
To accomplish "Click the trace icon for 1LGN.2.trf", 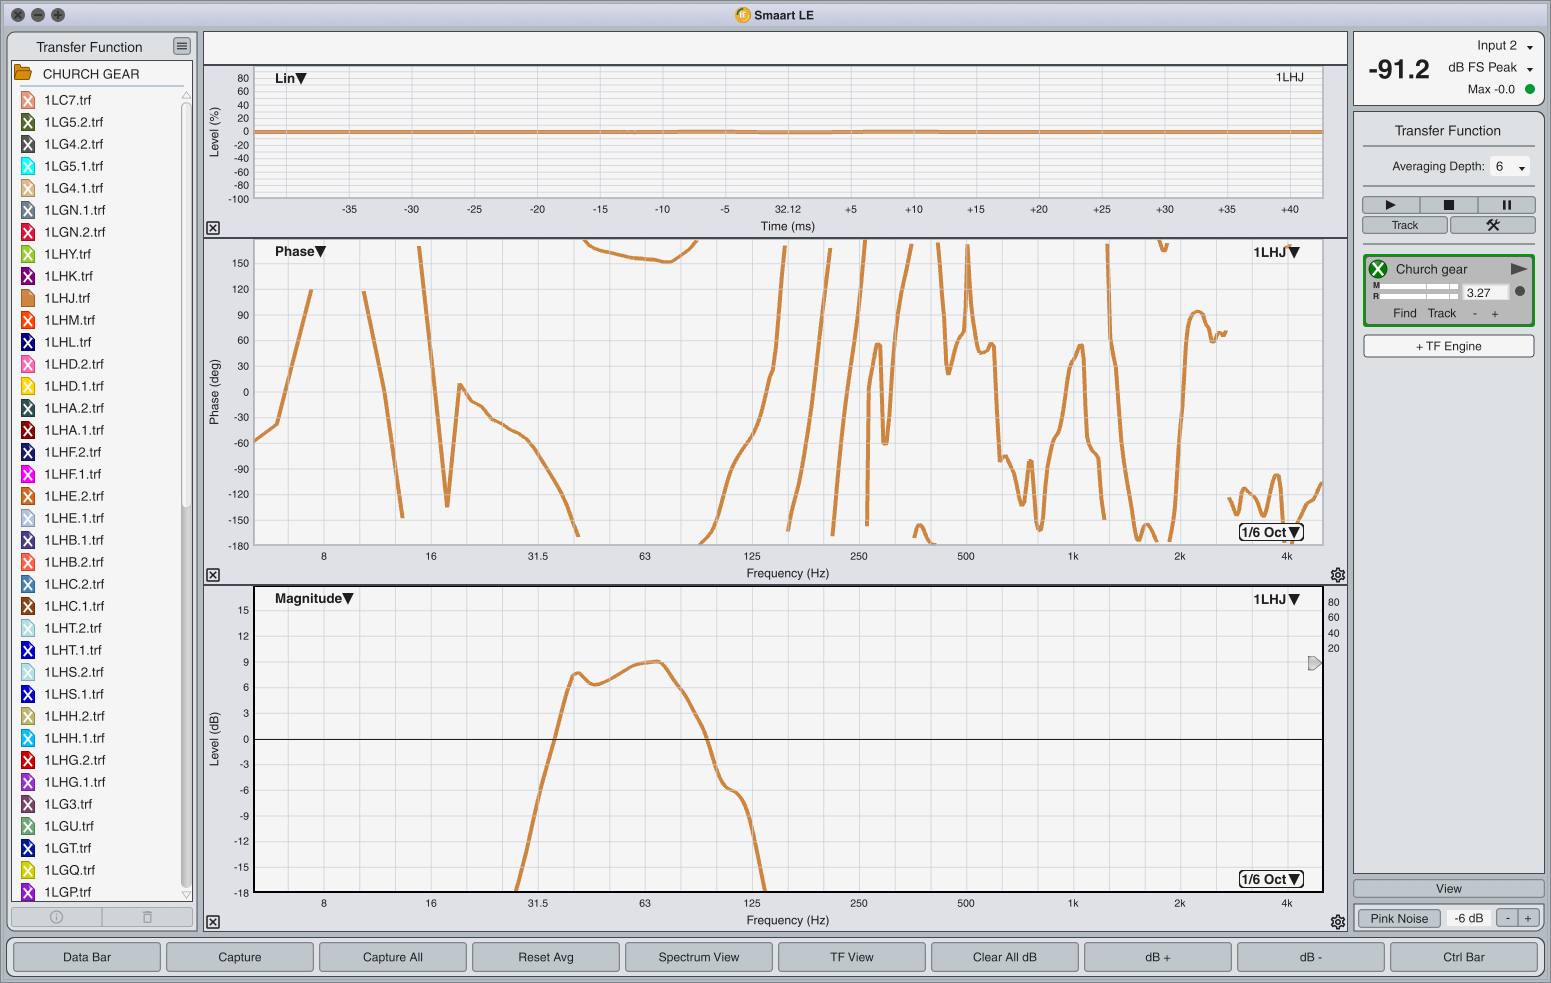I will tap(28, 232).
